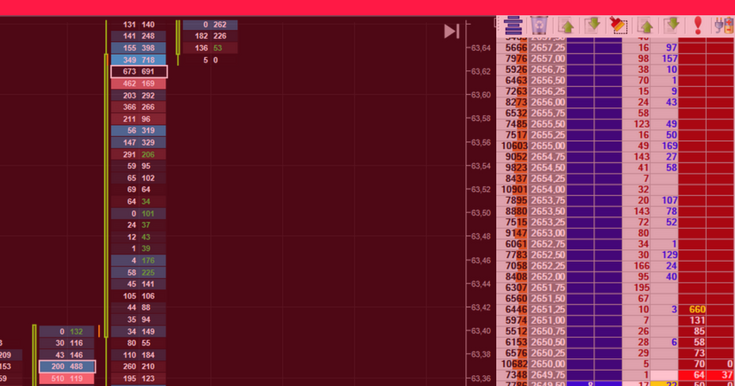Click DOM price level 2650,00
The image size is (735, 386).
[548, 364]
